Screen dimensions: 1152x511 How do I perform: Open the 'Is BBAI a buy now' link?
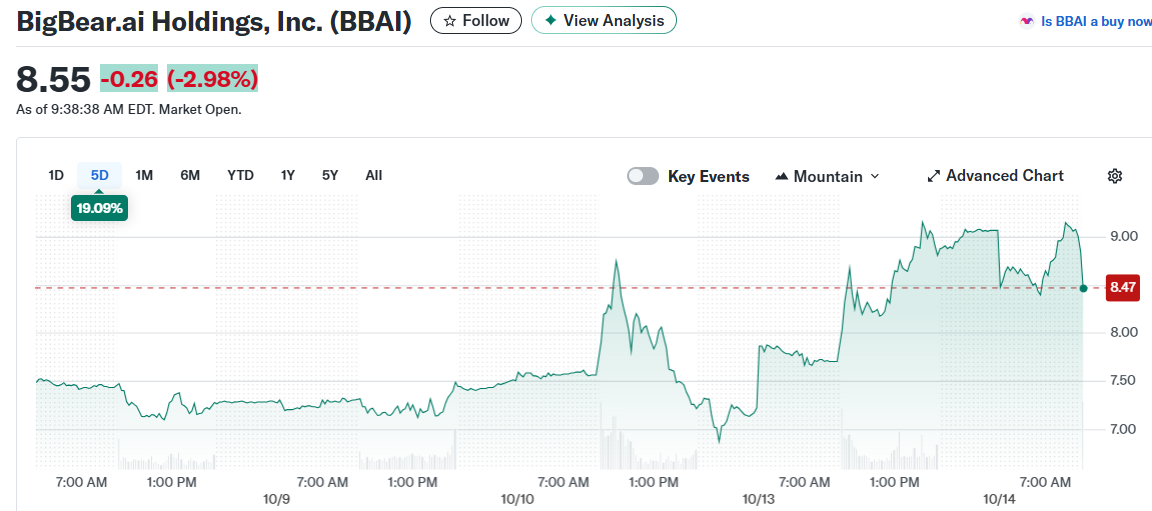[1096, 21]
